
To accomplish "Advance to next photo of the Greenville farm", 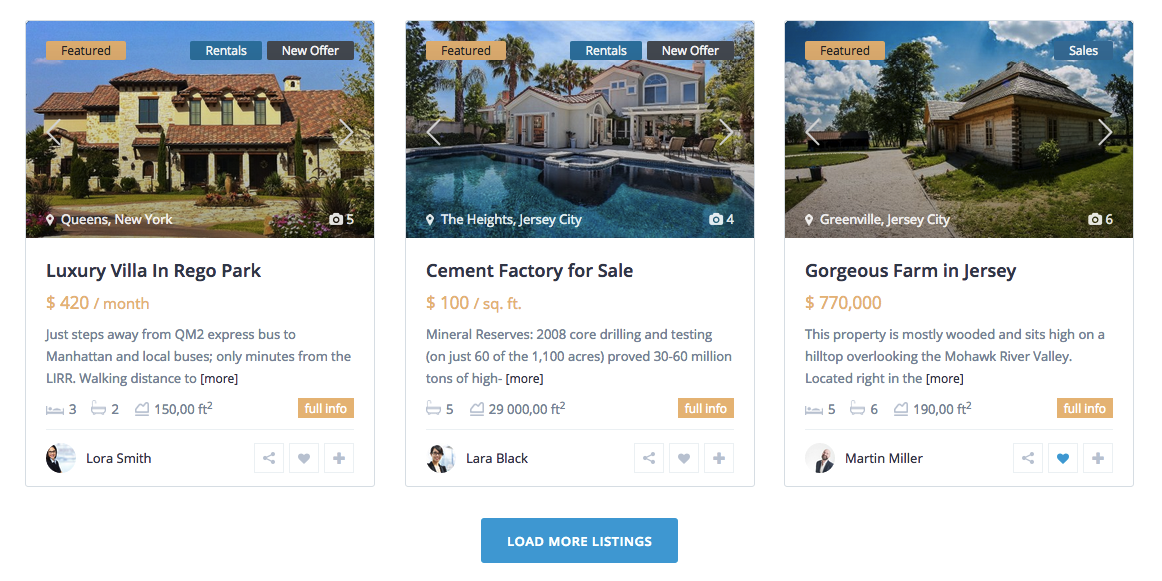I will click(x=1105, y=132).
